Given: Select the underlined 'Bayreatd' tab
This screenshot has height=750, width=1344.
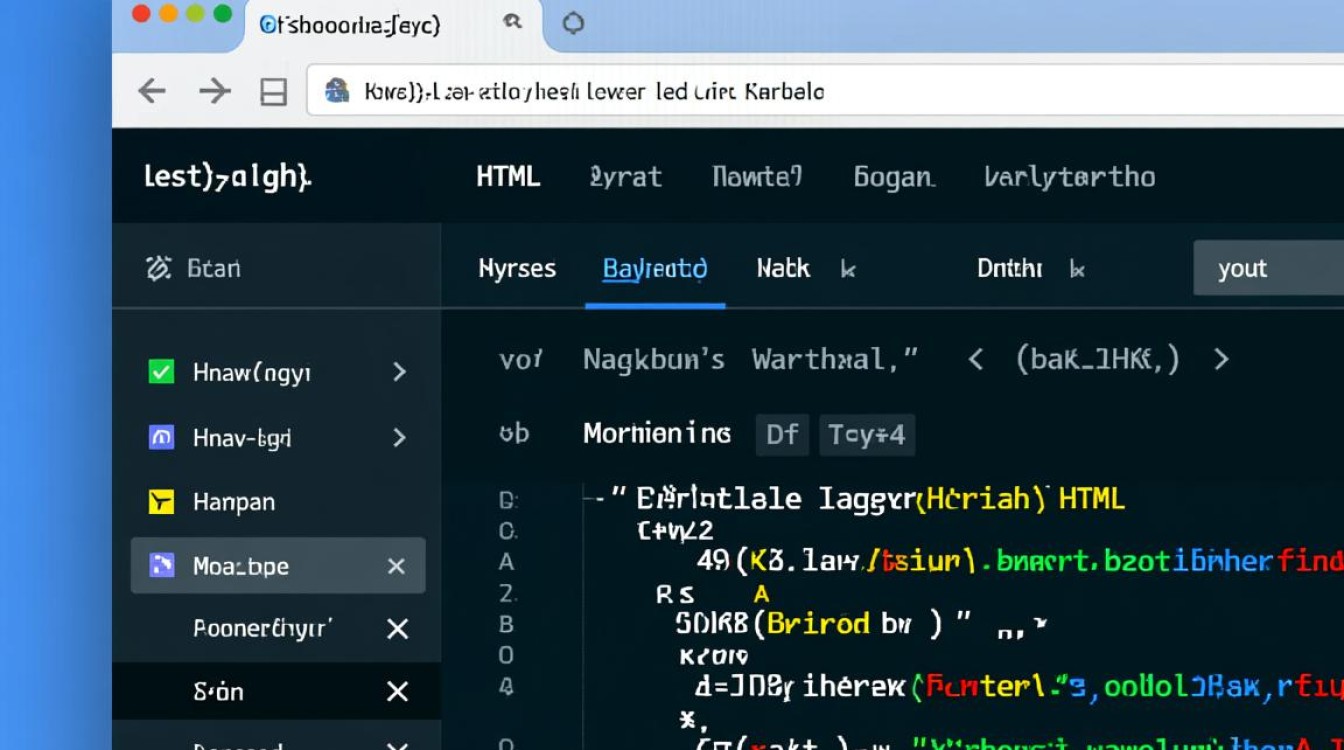Looking at the screenshot, I should tap(655, 268).
